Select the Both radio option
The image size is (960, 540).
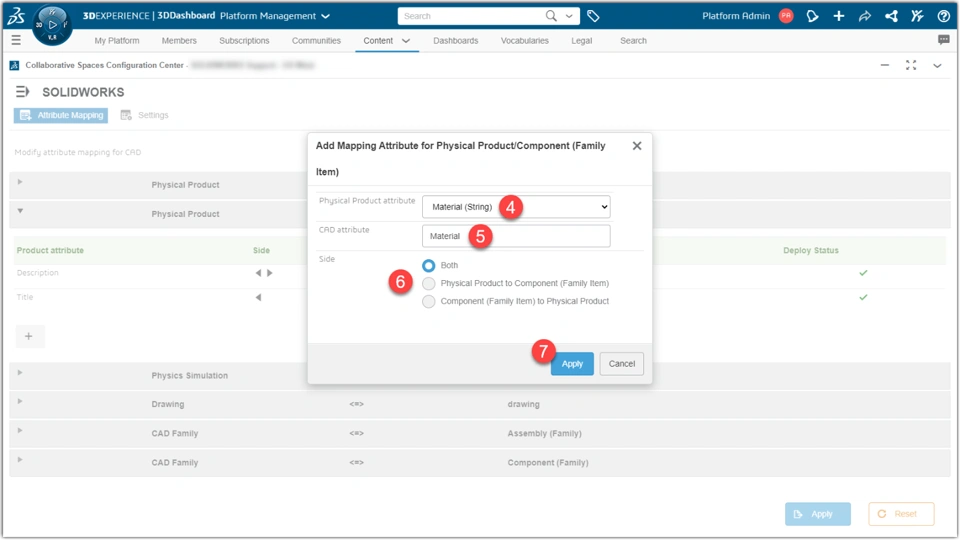point(429,265)
